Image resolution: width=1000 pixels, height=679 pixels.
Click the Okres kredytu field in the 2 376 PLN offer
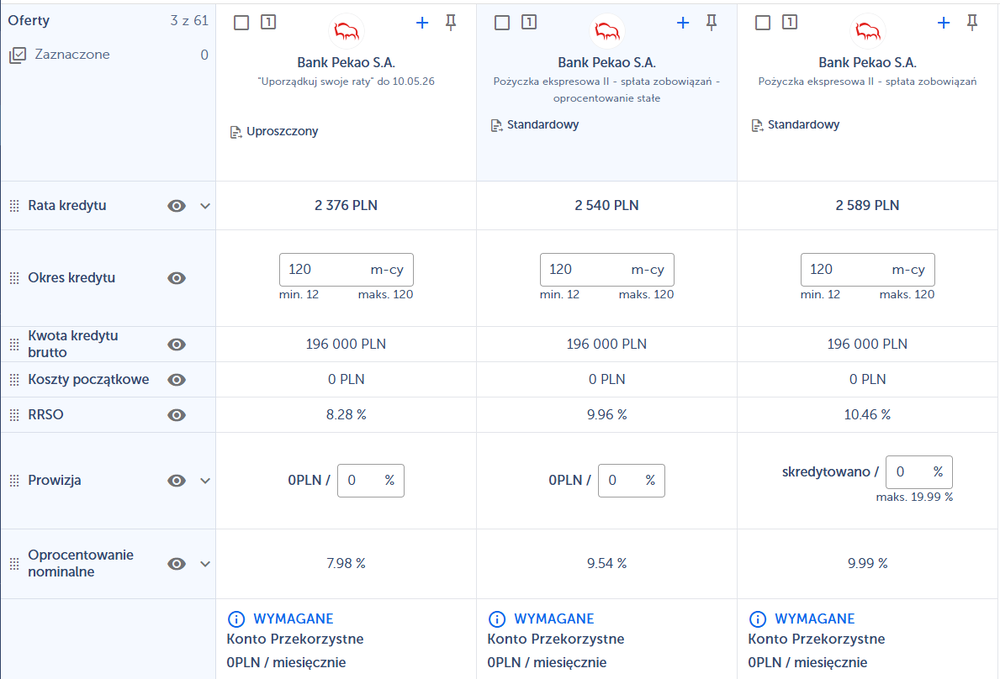pos(346,270)
